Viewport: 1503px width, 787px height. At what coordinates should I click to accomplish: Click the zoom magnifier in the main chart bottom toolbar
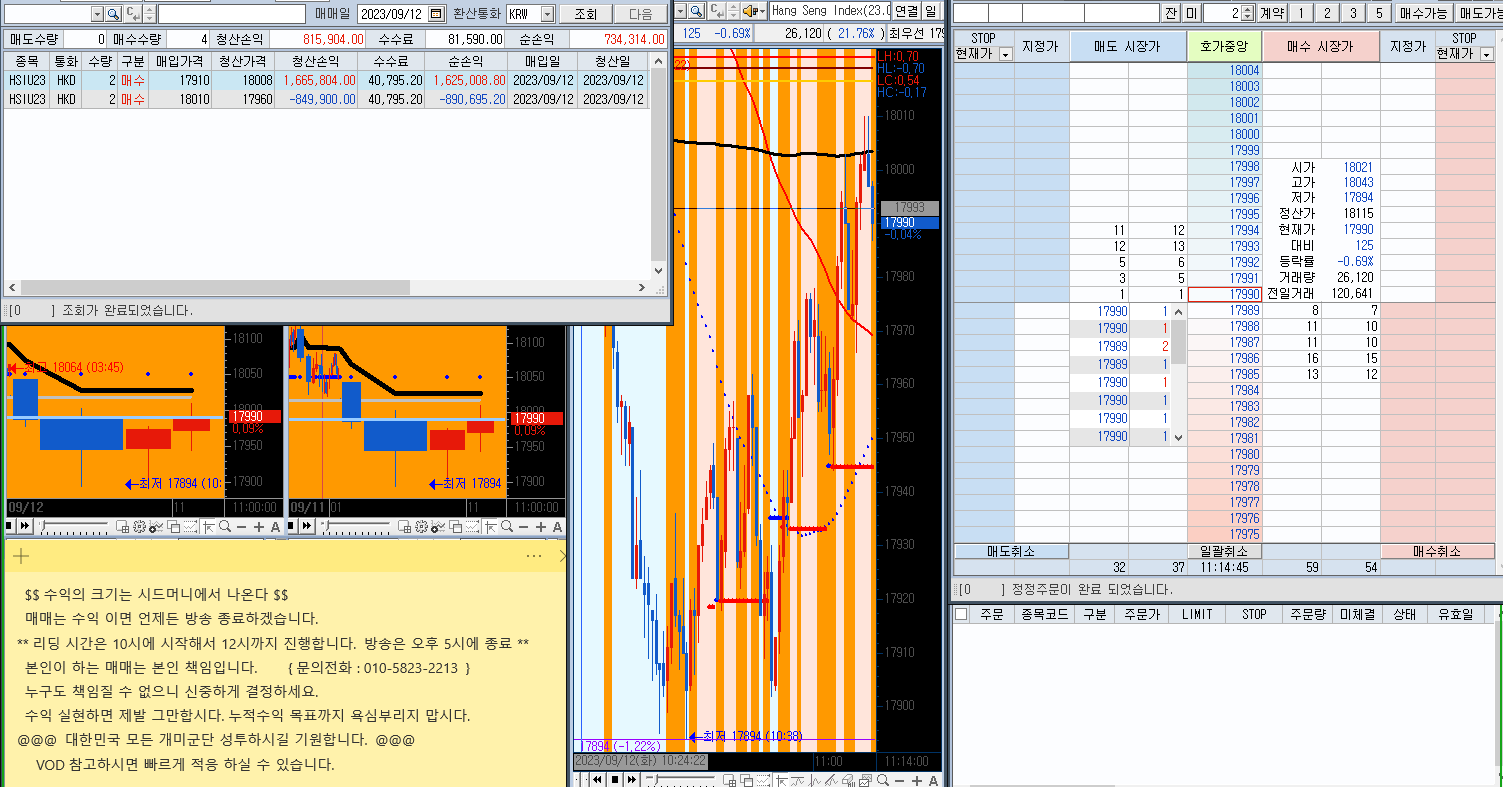(883, 780)
